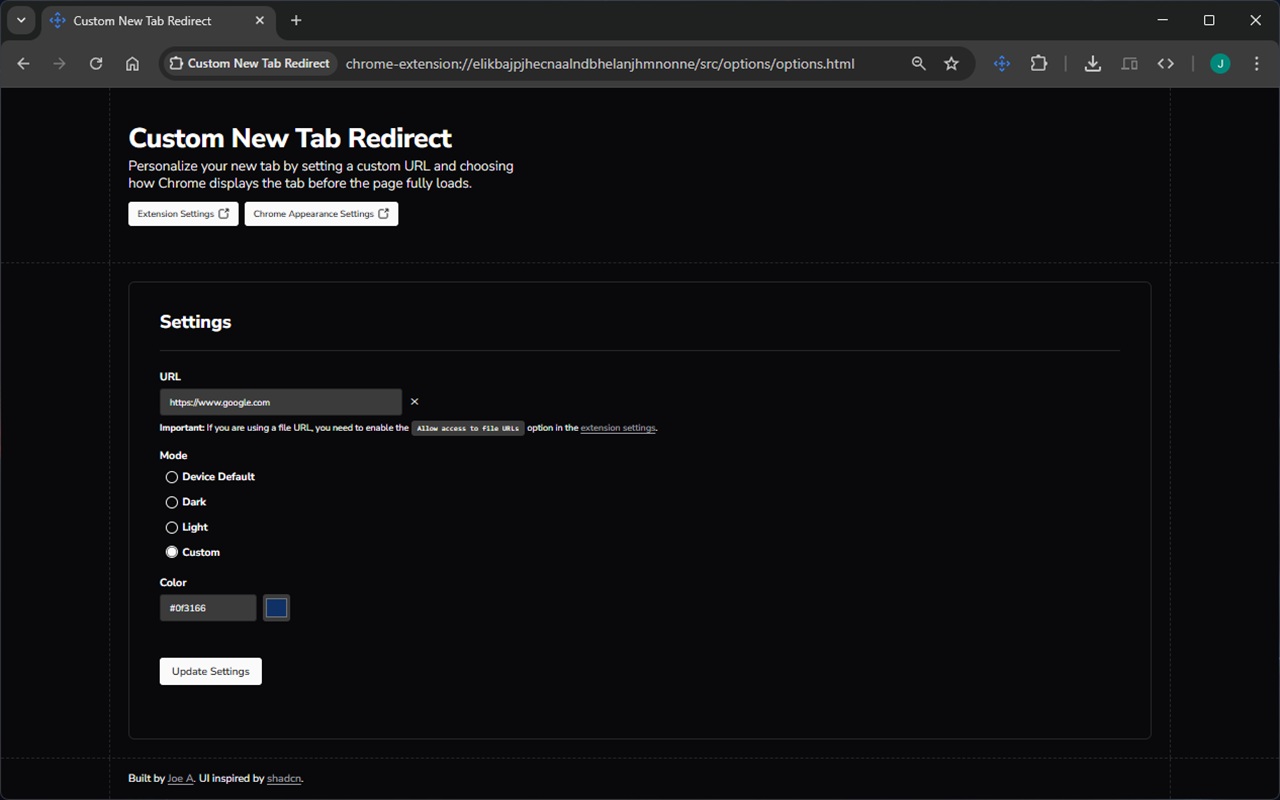Open the Chrome Downloads icon
The height and width of the screenshot is (800, 1280).
(x=1093, y=63)
